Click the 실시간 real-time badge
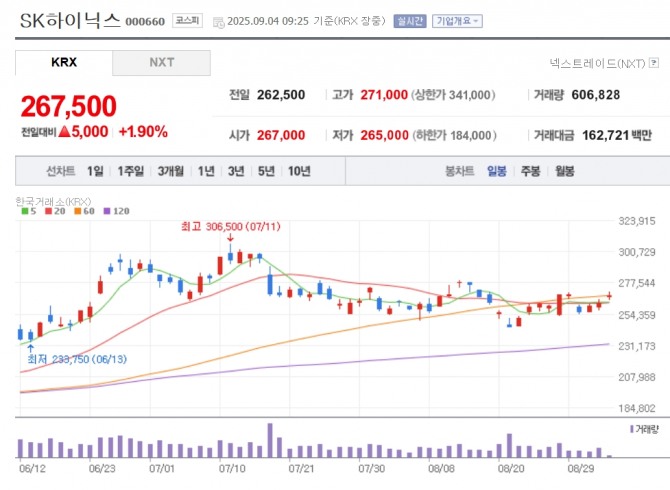 (x=408, y=20)
